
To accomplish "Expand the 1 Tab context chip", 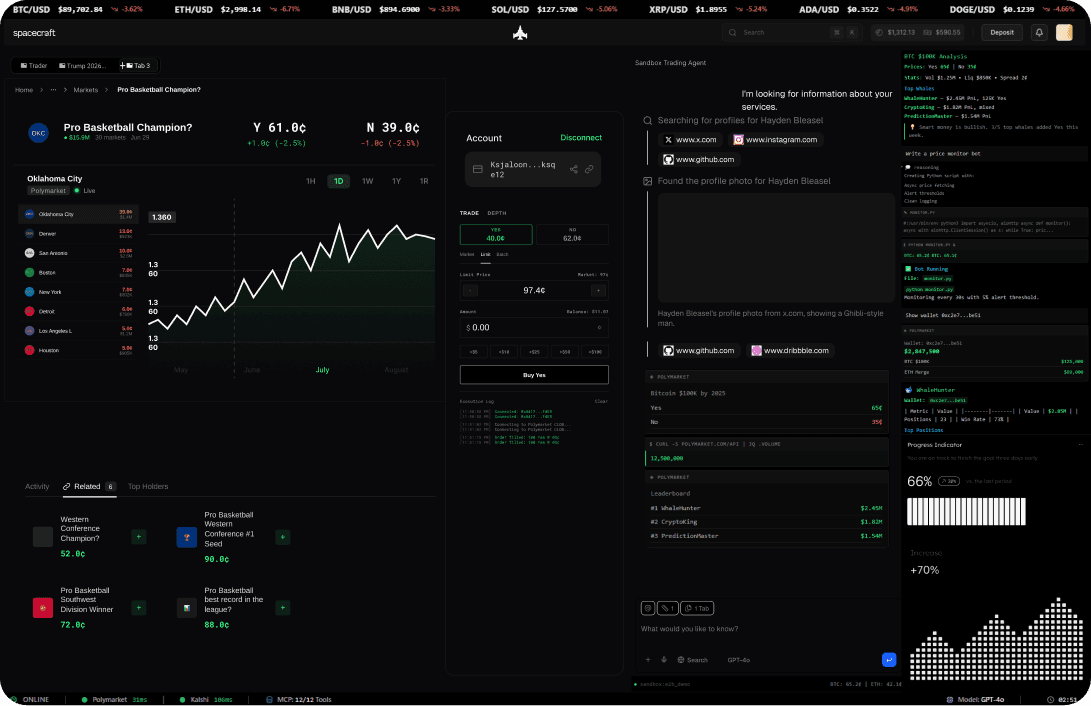I will (x=696, y=608).
